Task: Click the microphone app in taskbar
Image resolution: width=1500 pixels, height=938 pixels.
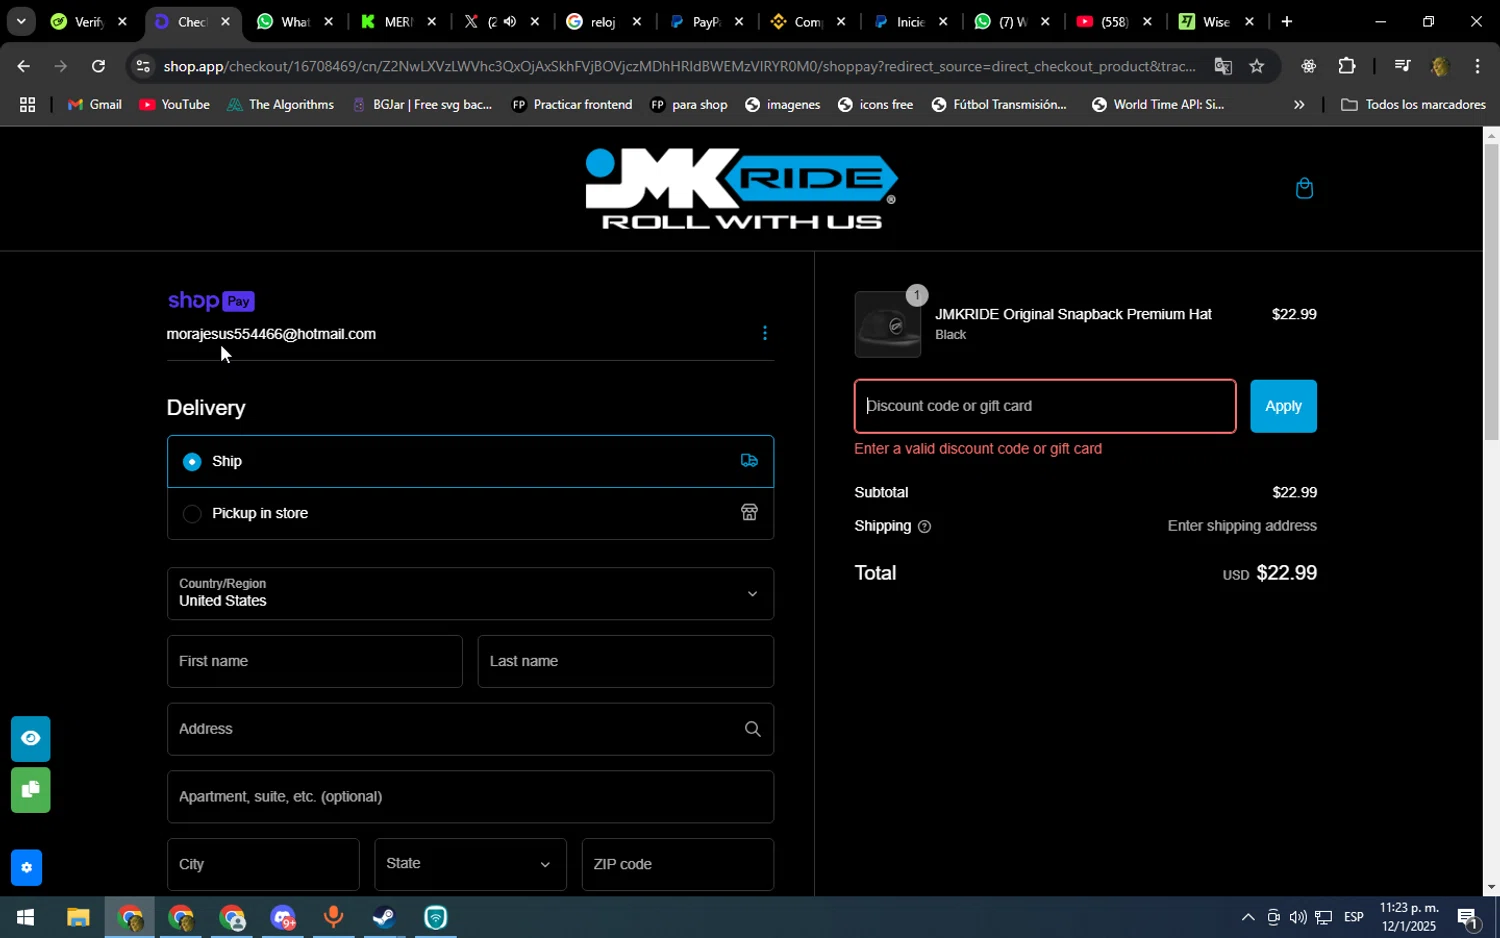Action: [x=333, y=918]
